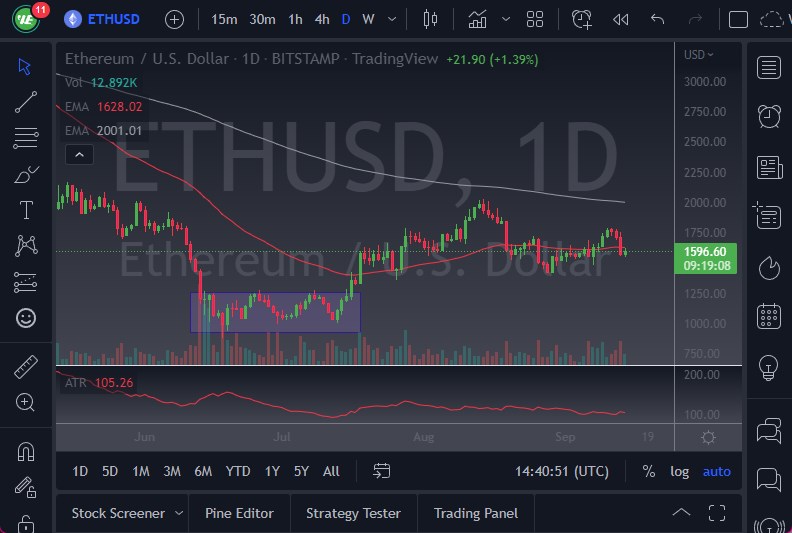Image resolution: width=792 pixels, height=533 pixels.
Task: Select the daily D timeframe
Action: tap(345, 20)
